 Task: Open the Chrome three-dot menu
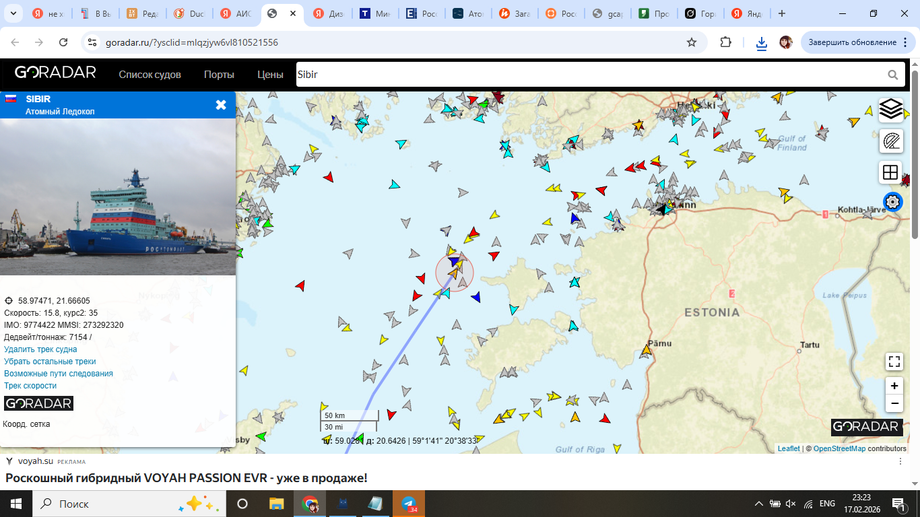(x=905, y=42)
